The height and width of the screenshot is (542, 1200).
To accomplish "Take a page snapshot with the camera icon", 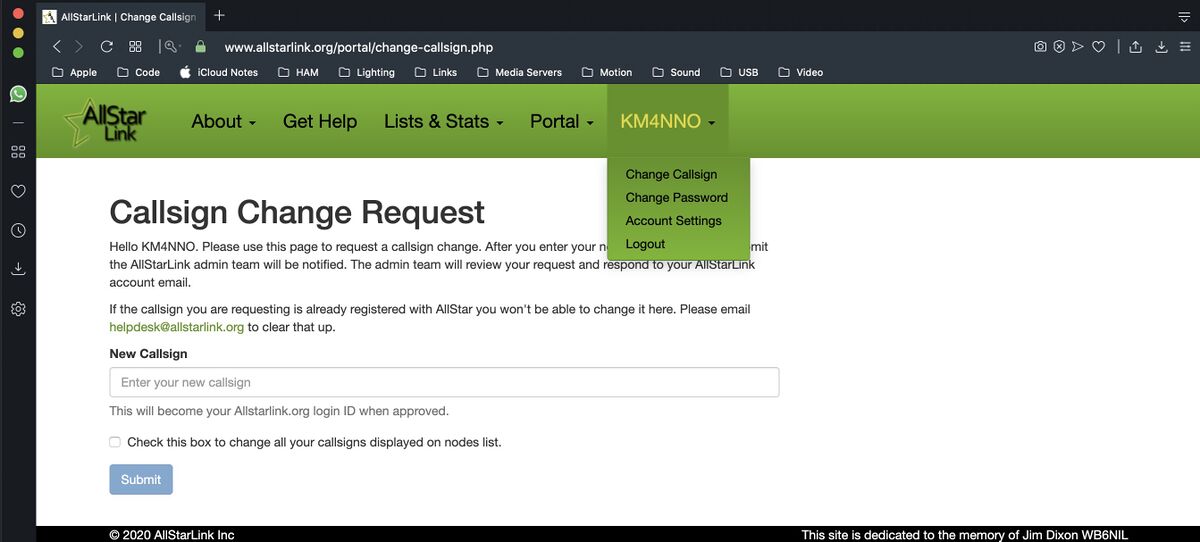I will [1040, 47].
